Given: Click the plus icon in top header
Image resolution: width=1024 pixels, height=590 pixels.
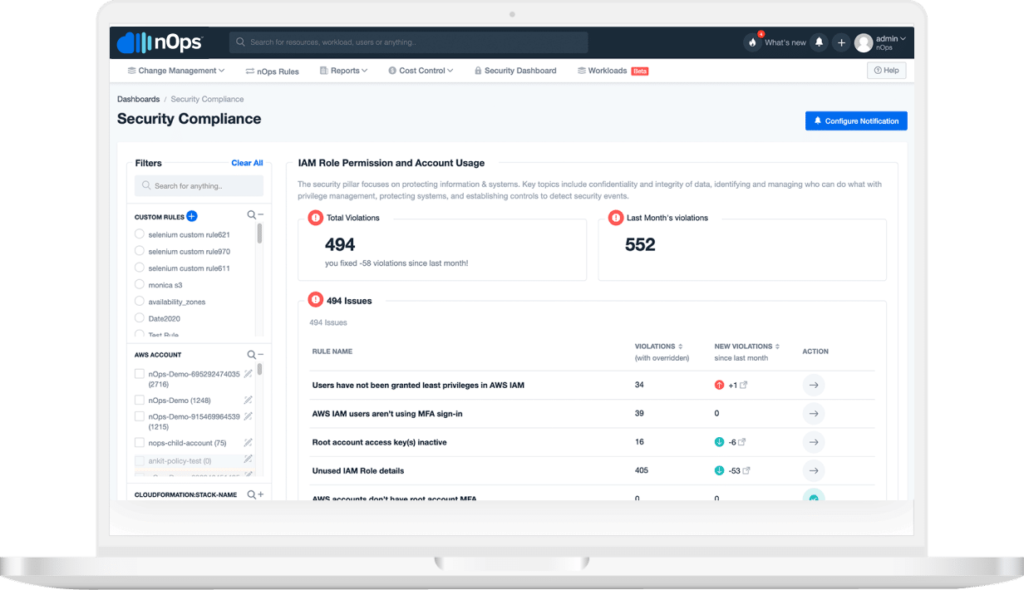Looking at the screenshot, I should (x=841, y=42).
